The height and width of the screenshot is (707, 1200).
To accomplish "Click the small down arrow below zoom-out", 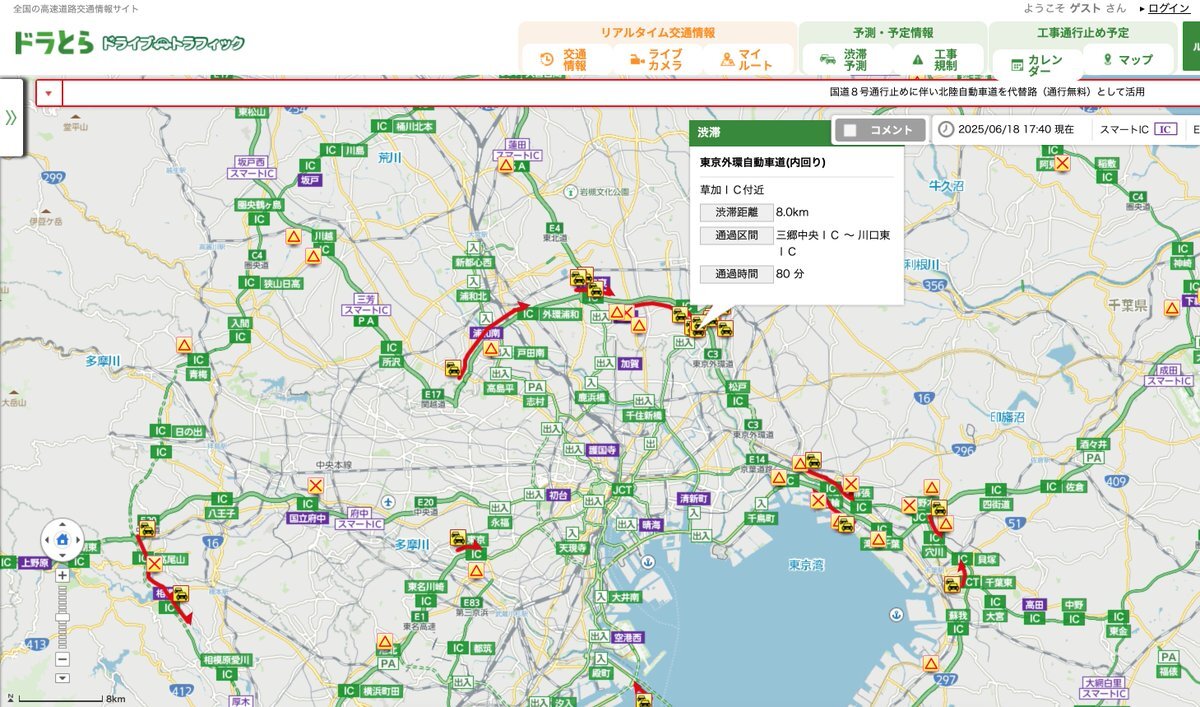I will [x=62, y=677].
